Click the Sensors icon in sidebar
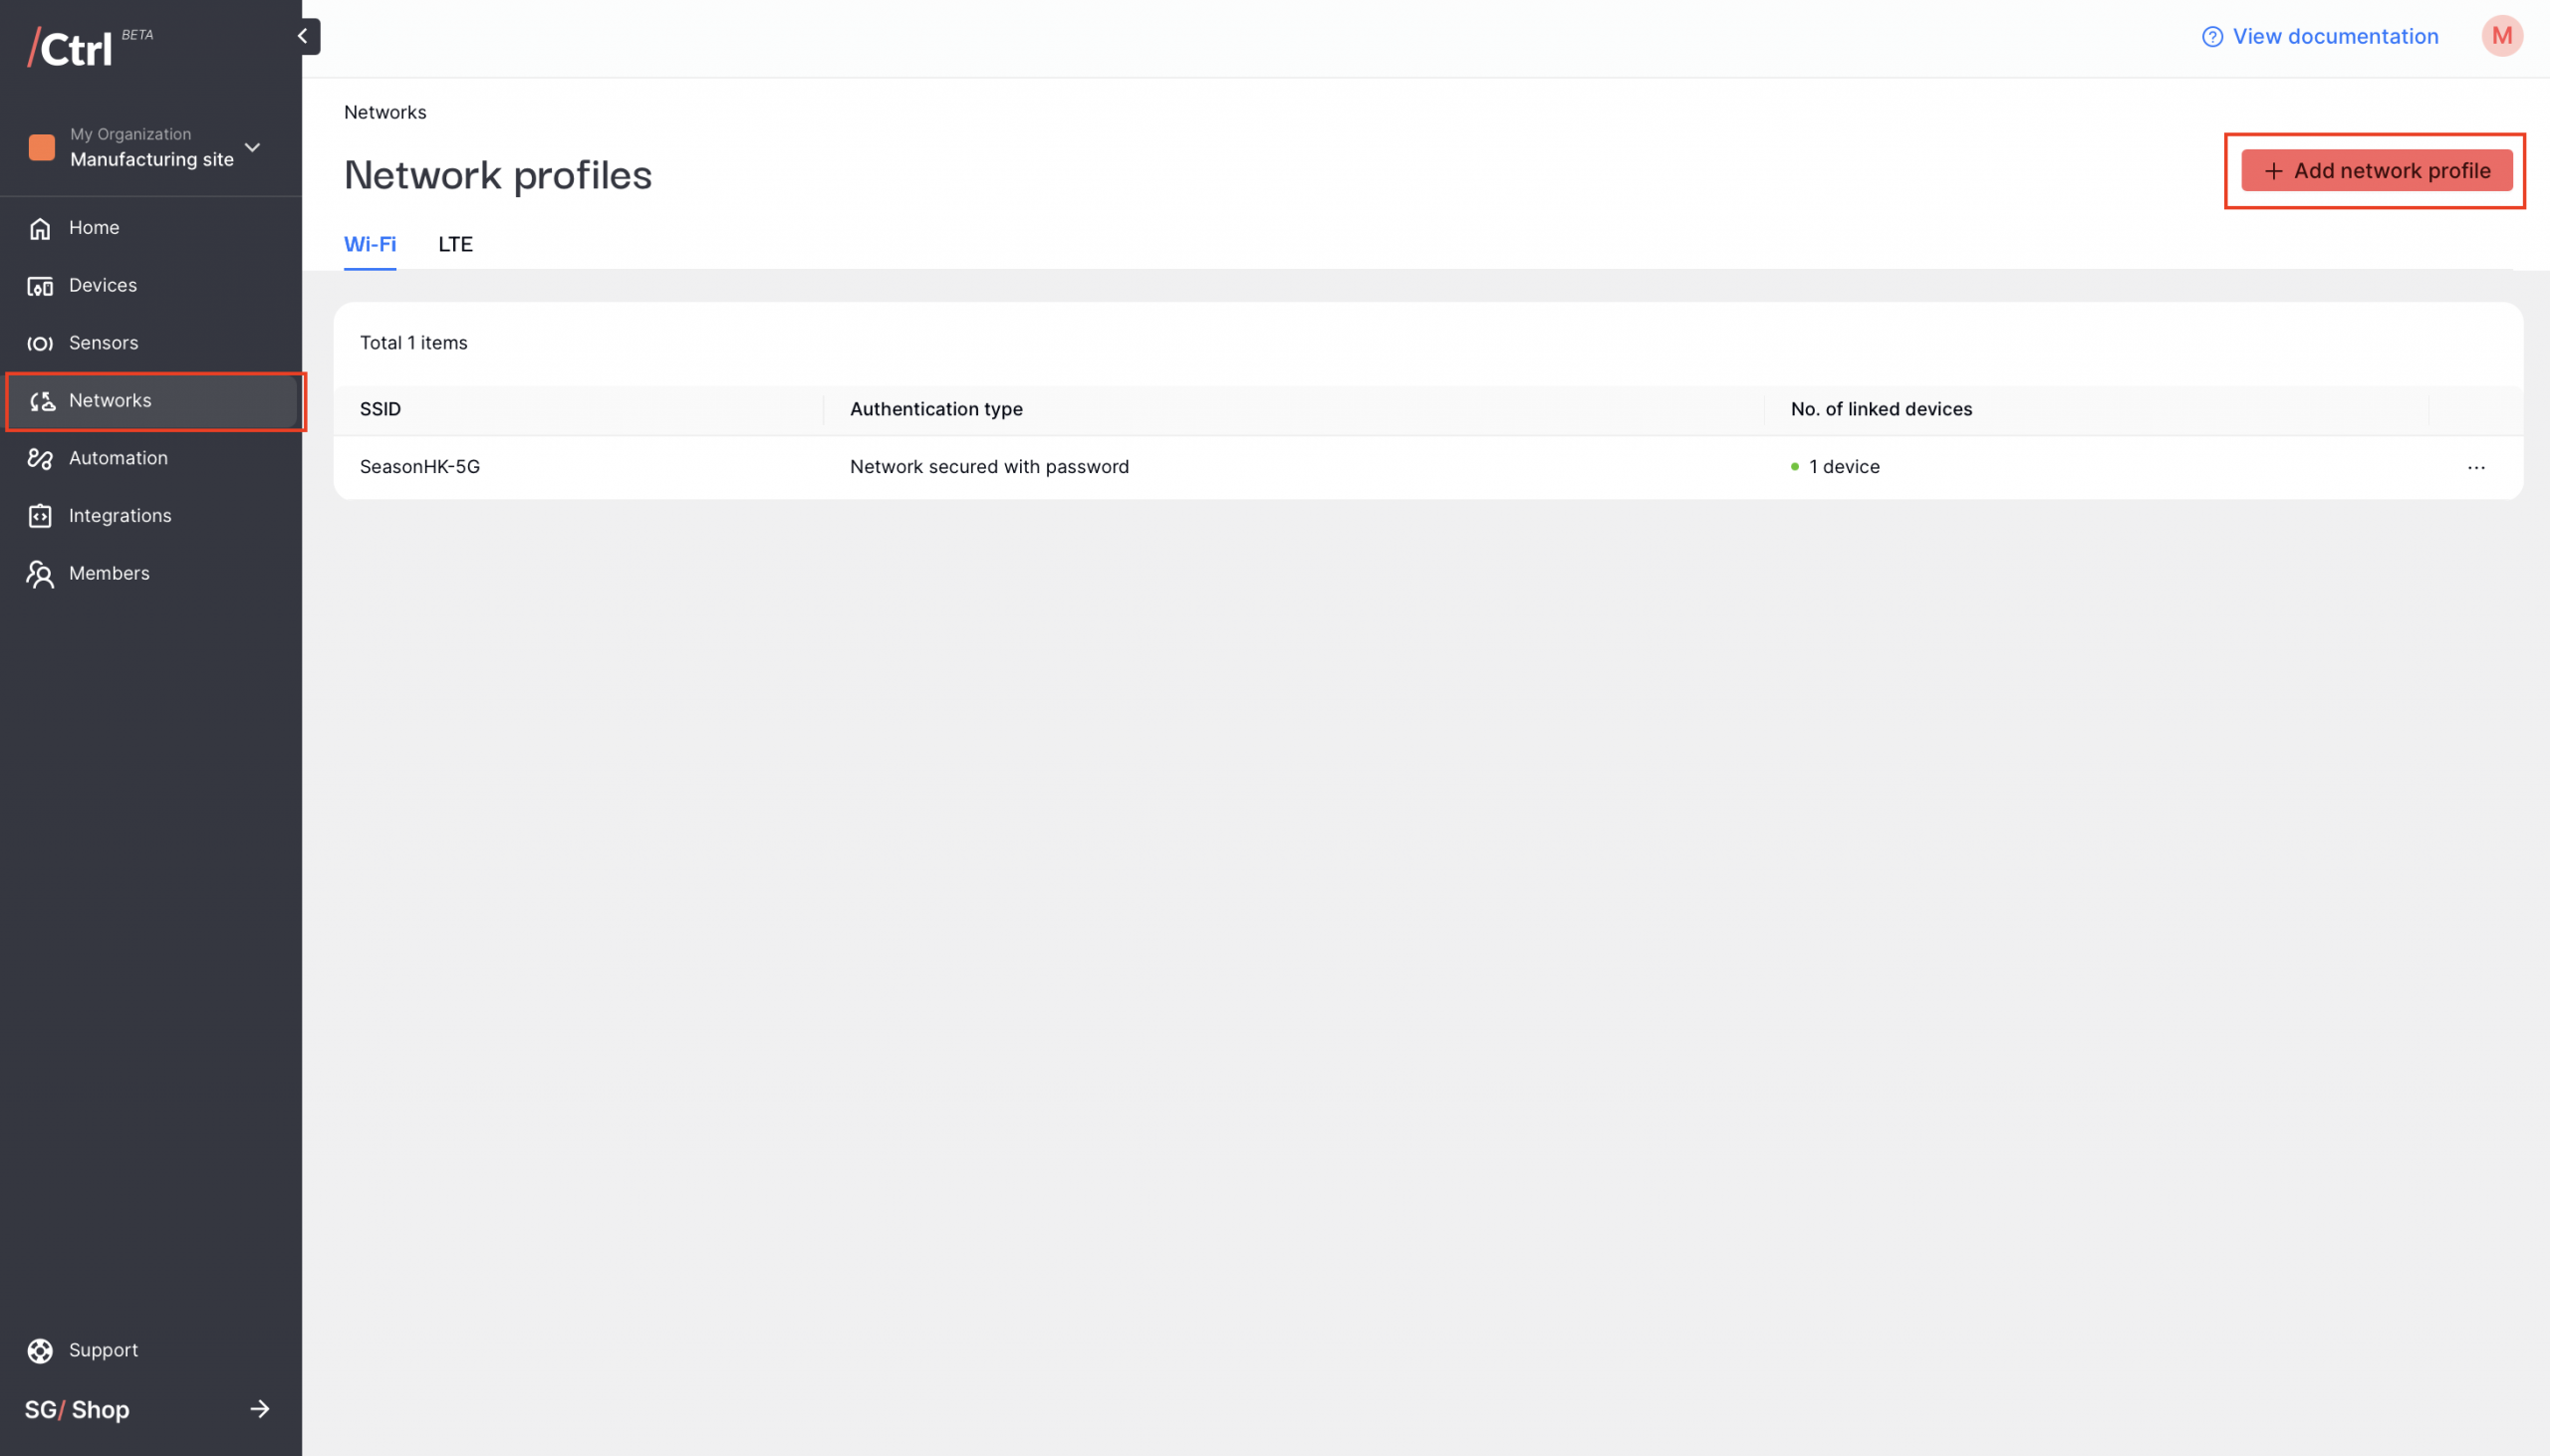The width and height of the screenshot is (2550, 1456). tap(40, 343)
